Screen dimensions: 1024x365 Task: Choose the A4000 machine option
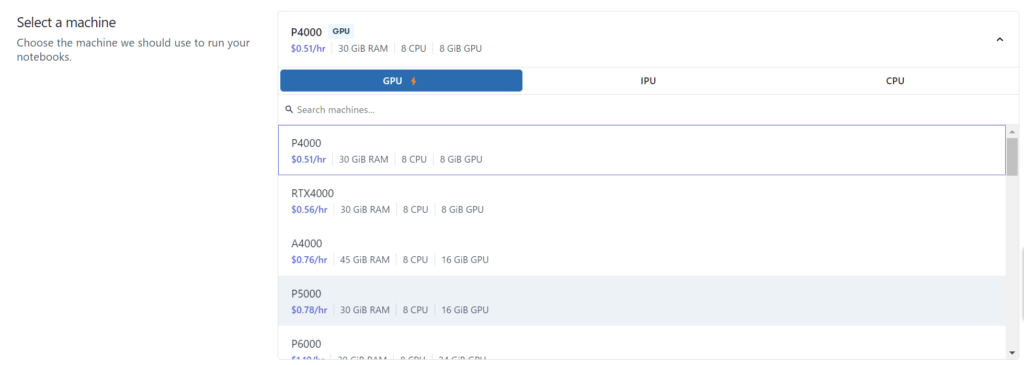[642, 251]
